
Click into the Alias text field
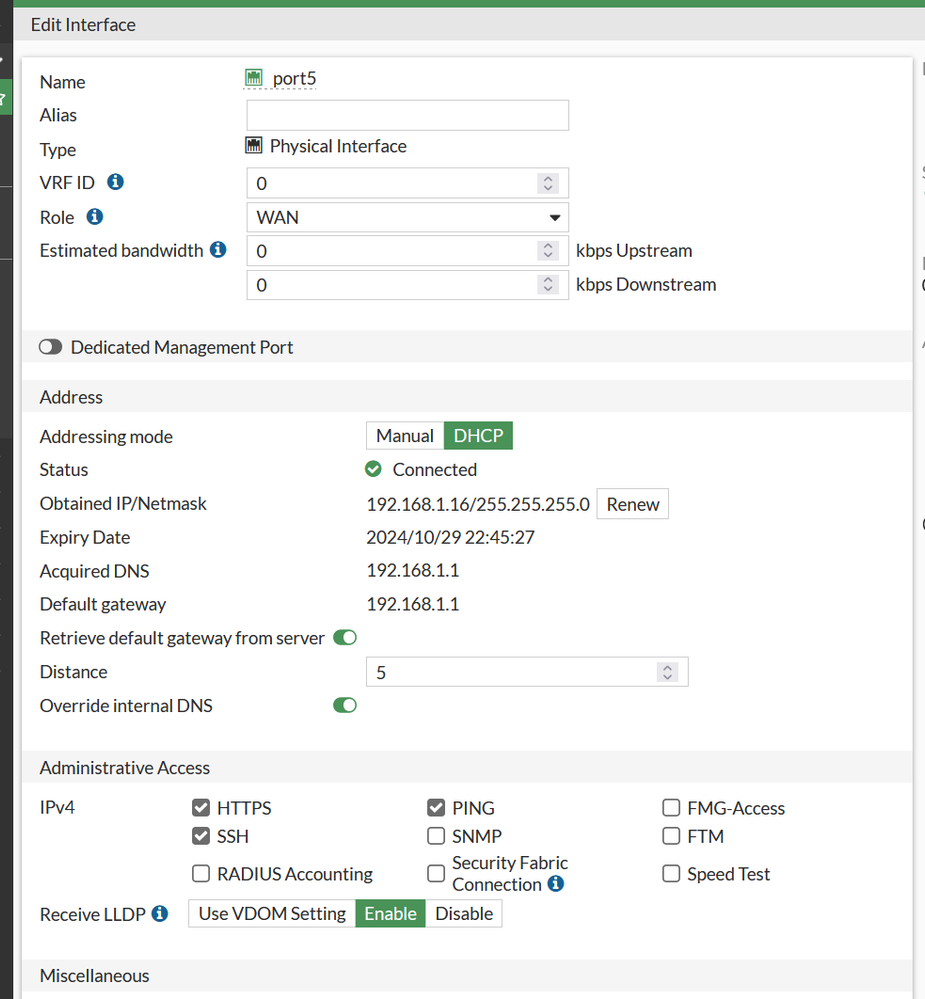407,115
